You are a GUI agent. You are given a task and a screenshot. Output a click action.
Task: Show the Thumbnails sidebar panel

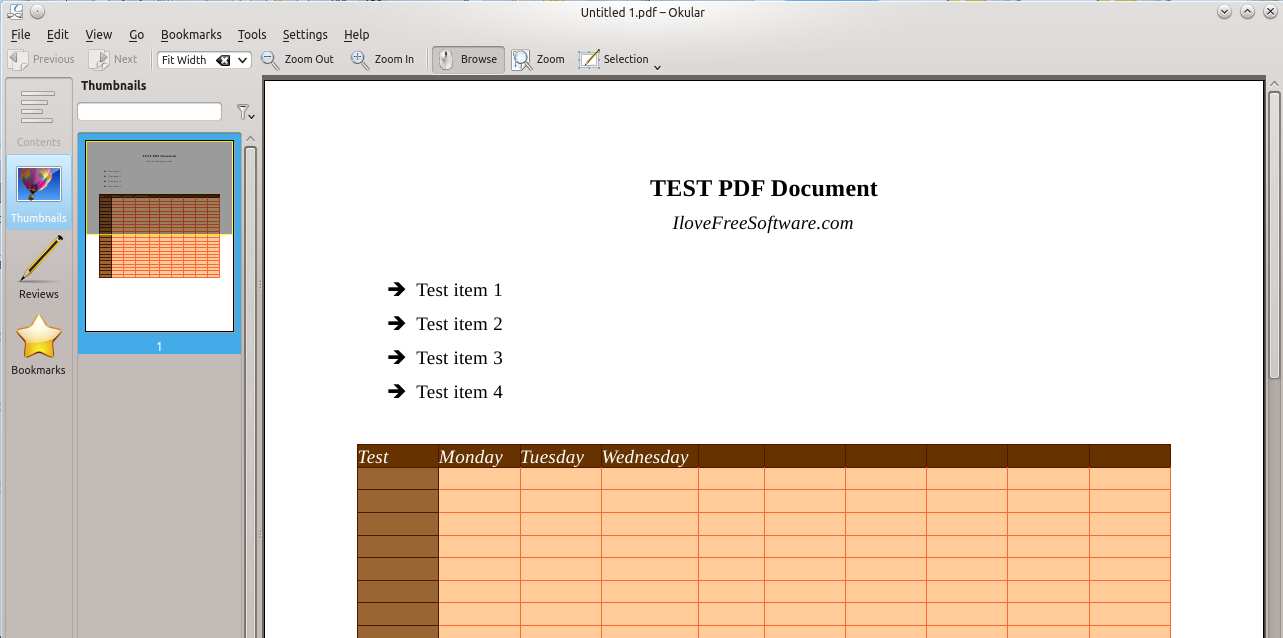(x=39, y=192)
